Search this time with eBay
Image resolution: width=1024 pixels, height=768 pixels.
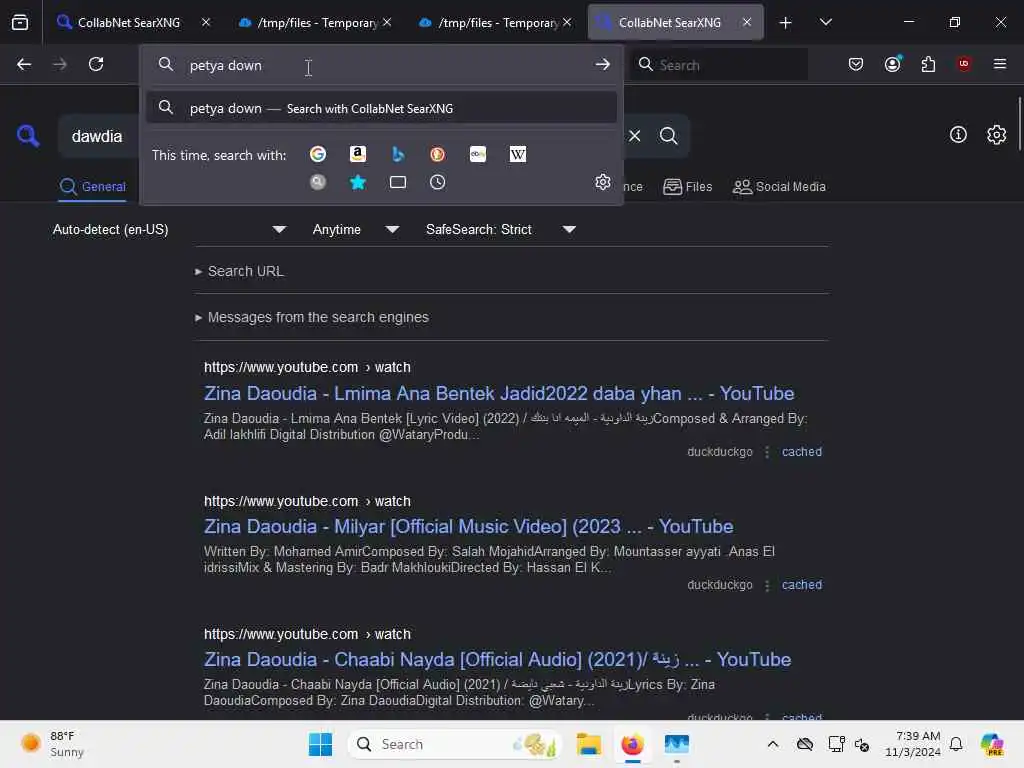(477, 154)
